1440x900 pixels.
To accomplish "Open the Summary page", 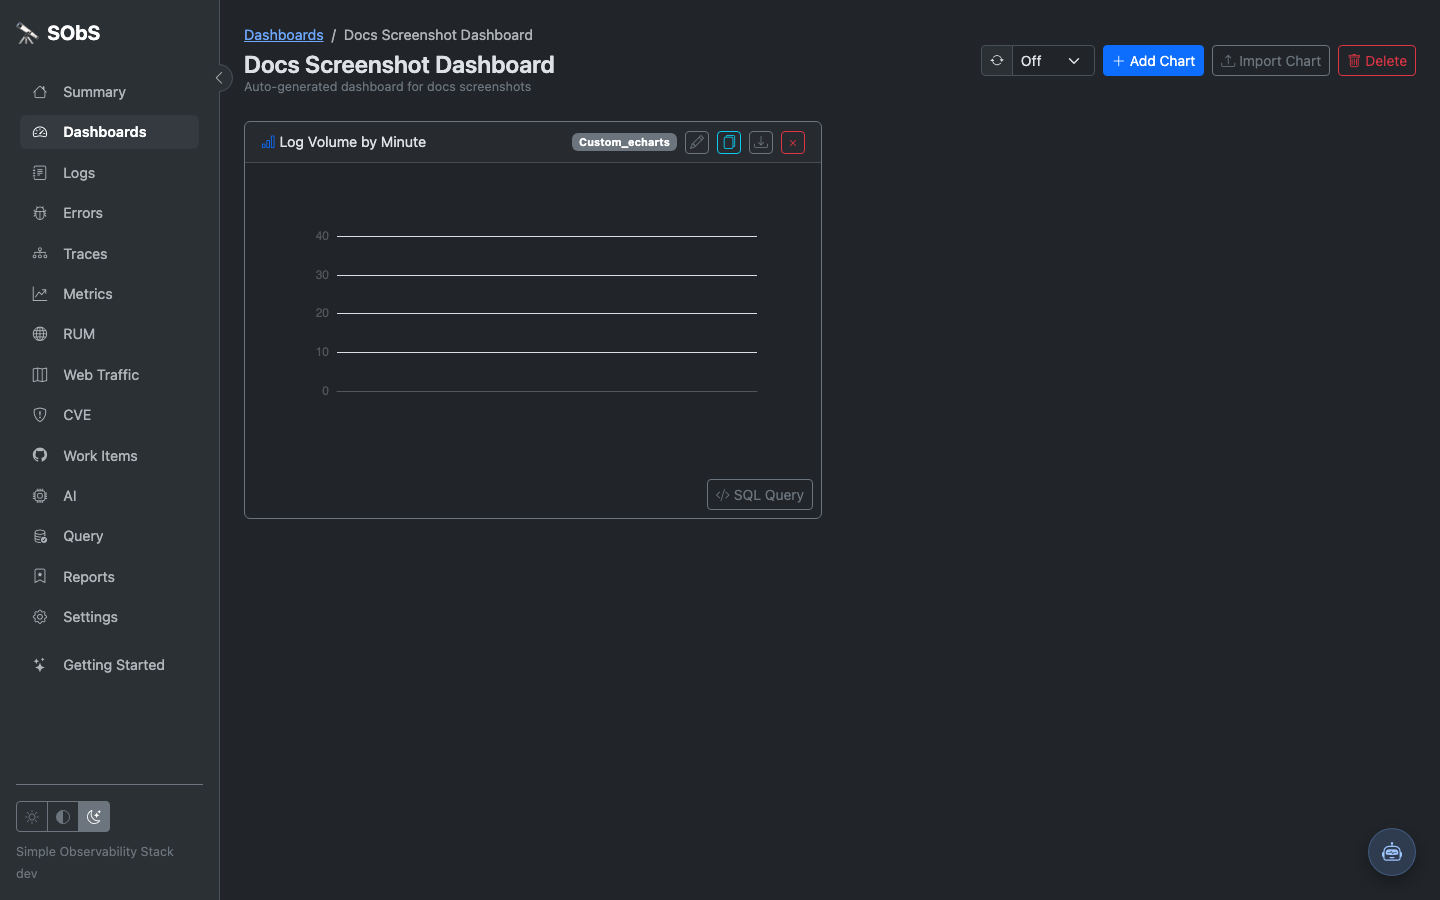I will (109, 92).
